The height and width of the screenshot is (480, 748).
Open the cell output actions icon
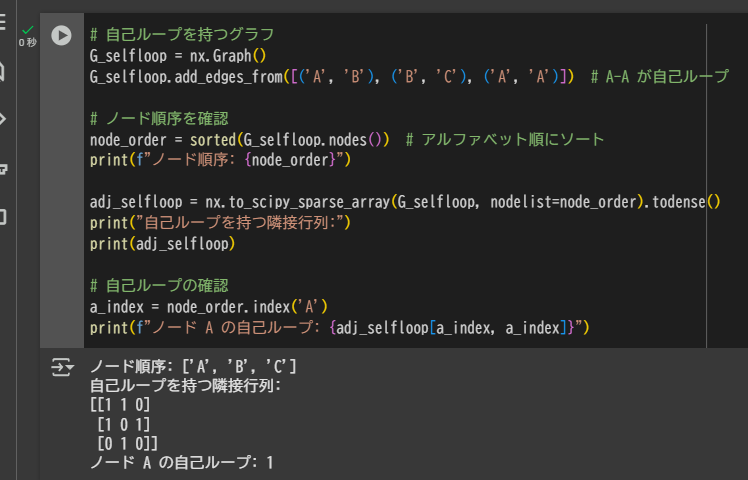pyautogui.click(x=62, y=367)
